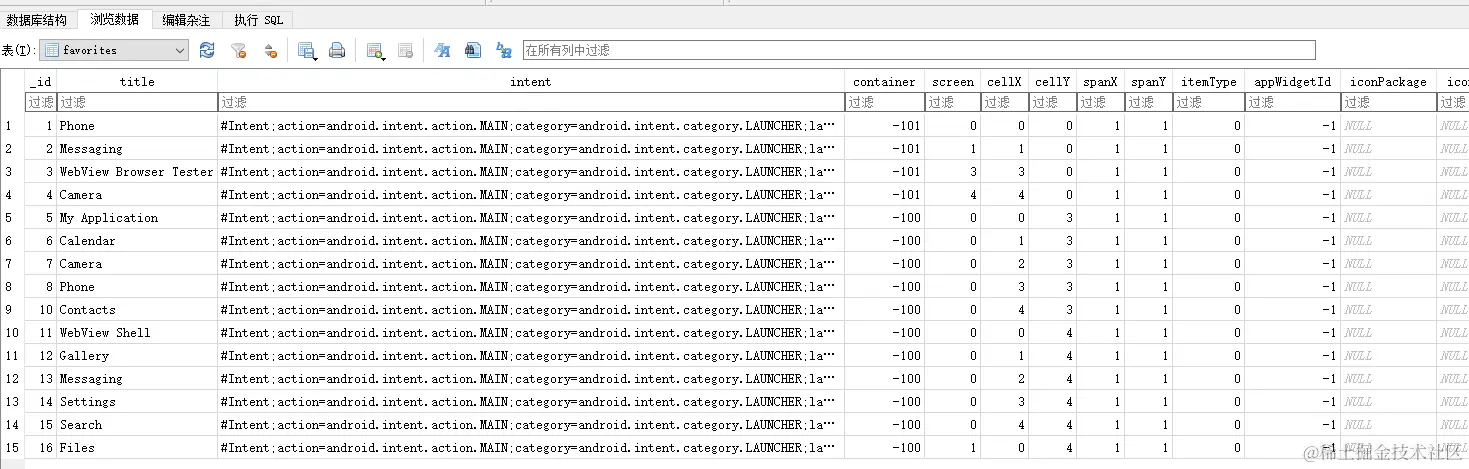
Task: Sort by the intent column header
Action: pyautogui.click(x=531, y=82)
